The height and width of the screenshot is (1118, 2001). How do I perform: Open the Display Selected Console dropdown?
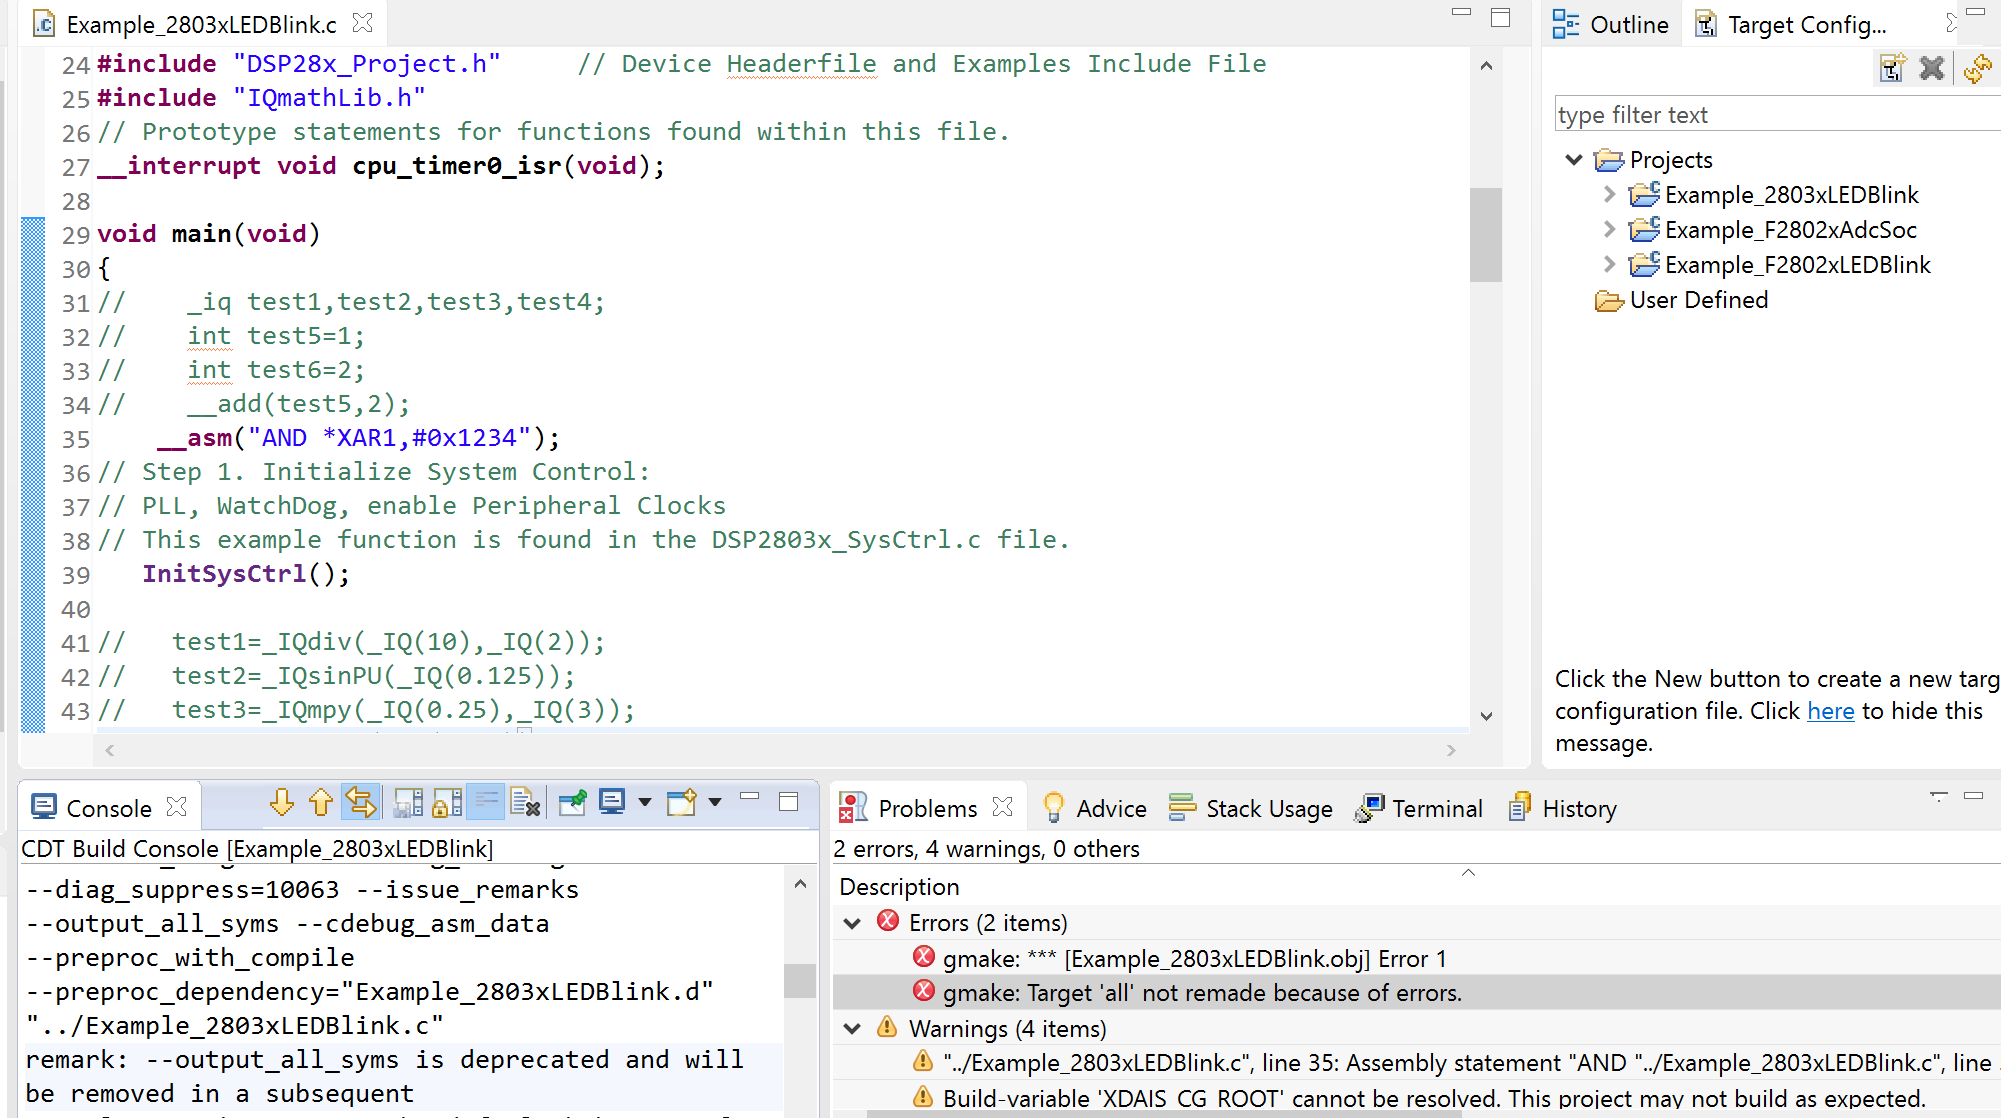(644, 803)
